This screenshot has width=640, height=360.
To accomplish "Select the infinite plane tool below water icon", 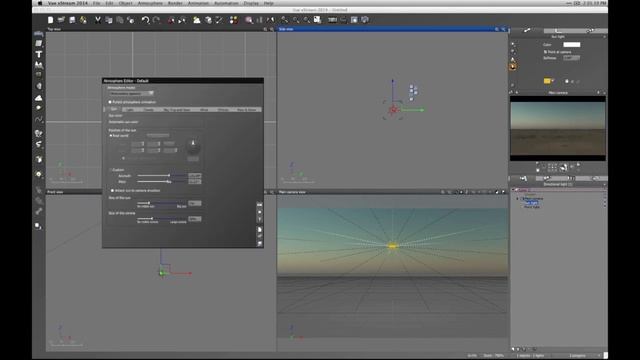I will pyautogui.click(x=39, y=43).
